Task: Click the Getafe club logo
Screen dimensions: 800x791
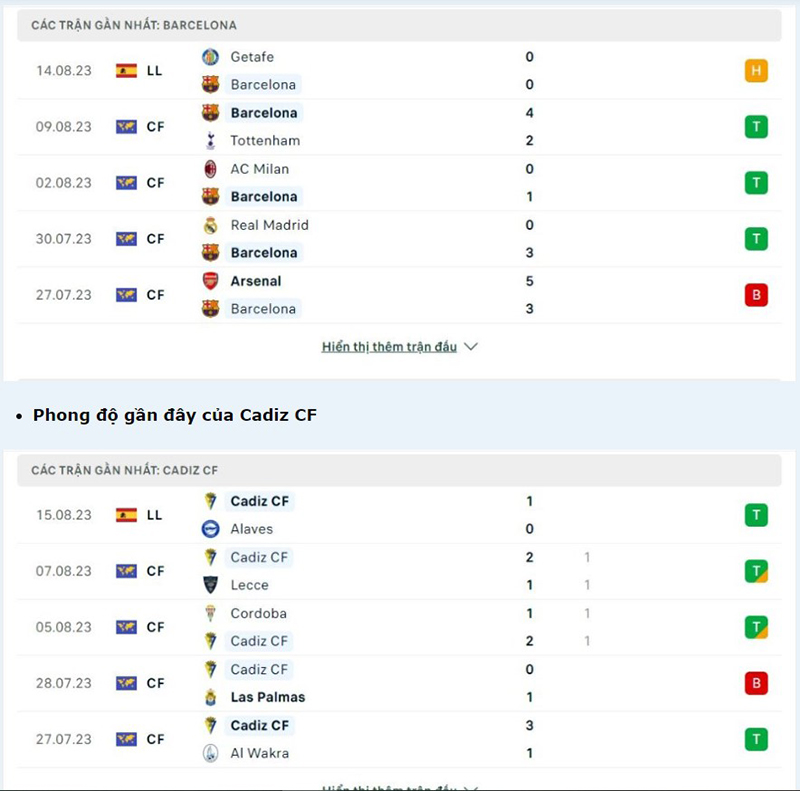Action: pyautogui.click(x=210, y=57)
